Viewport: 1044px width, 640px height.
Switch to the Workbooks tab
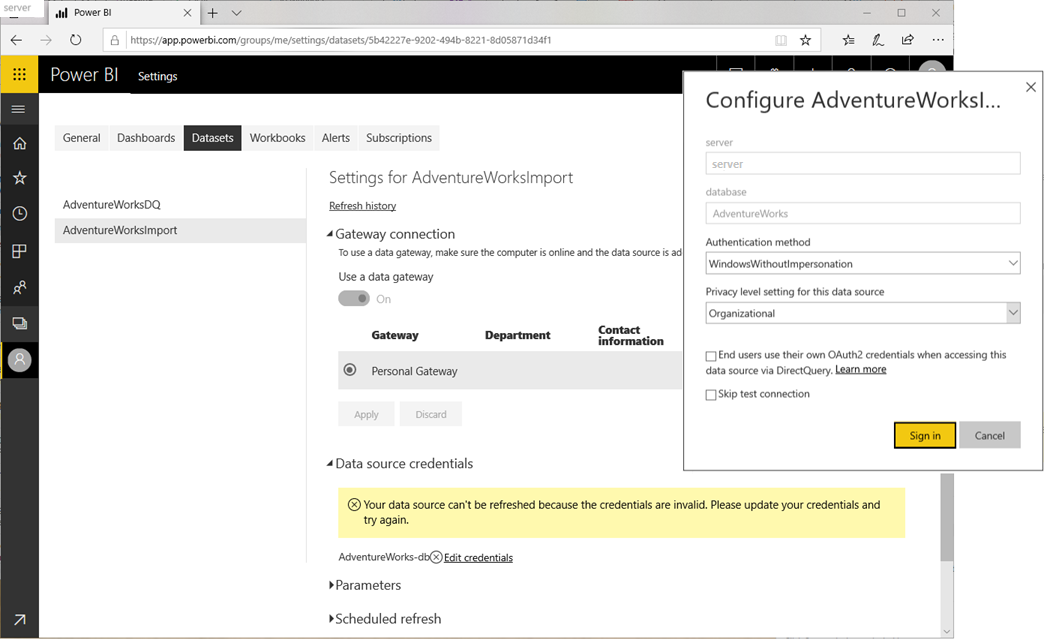click(277, 138)
